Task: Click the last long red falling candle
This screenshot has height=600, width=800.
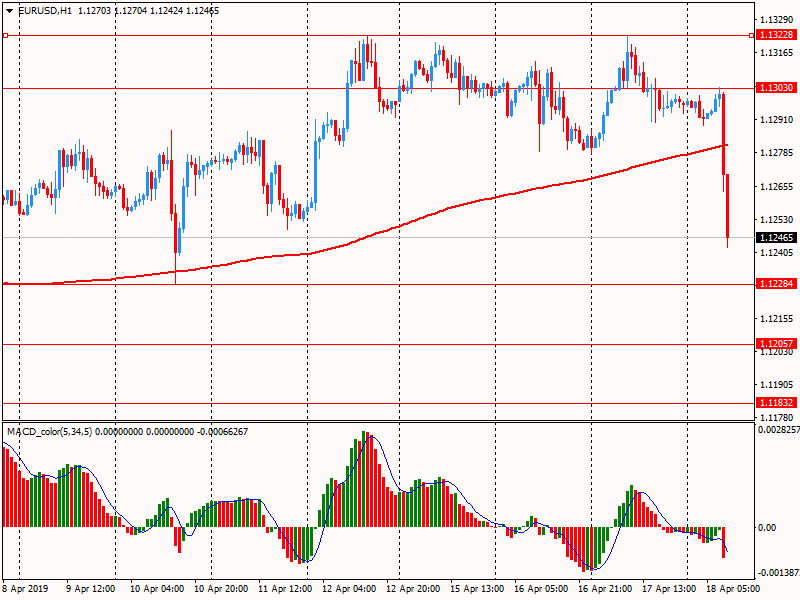Action: 727,205
